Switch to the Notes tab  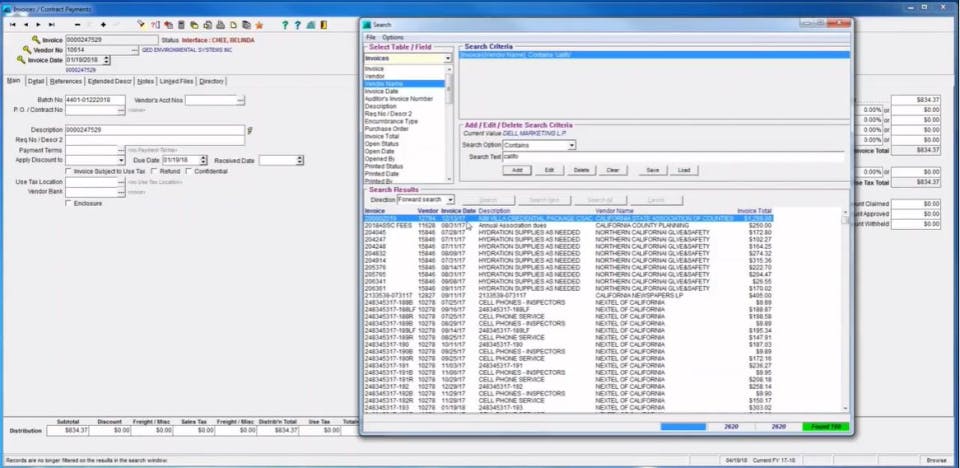[x=145, y=81]
